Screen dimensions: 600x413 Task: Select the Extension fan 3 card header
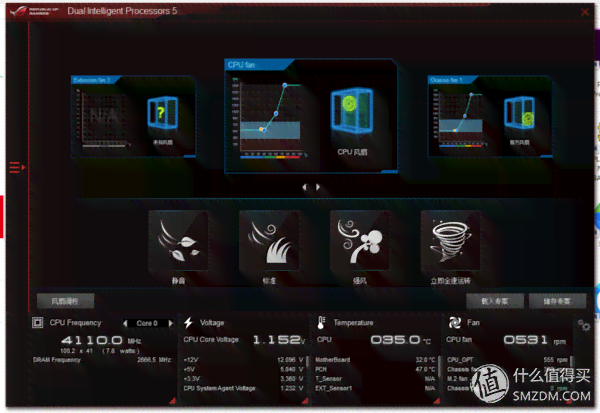94,80
